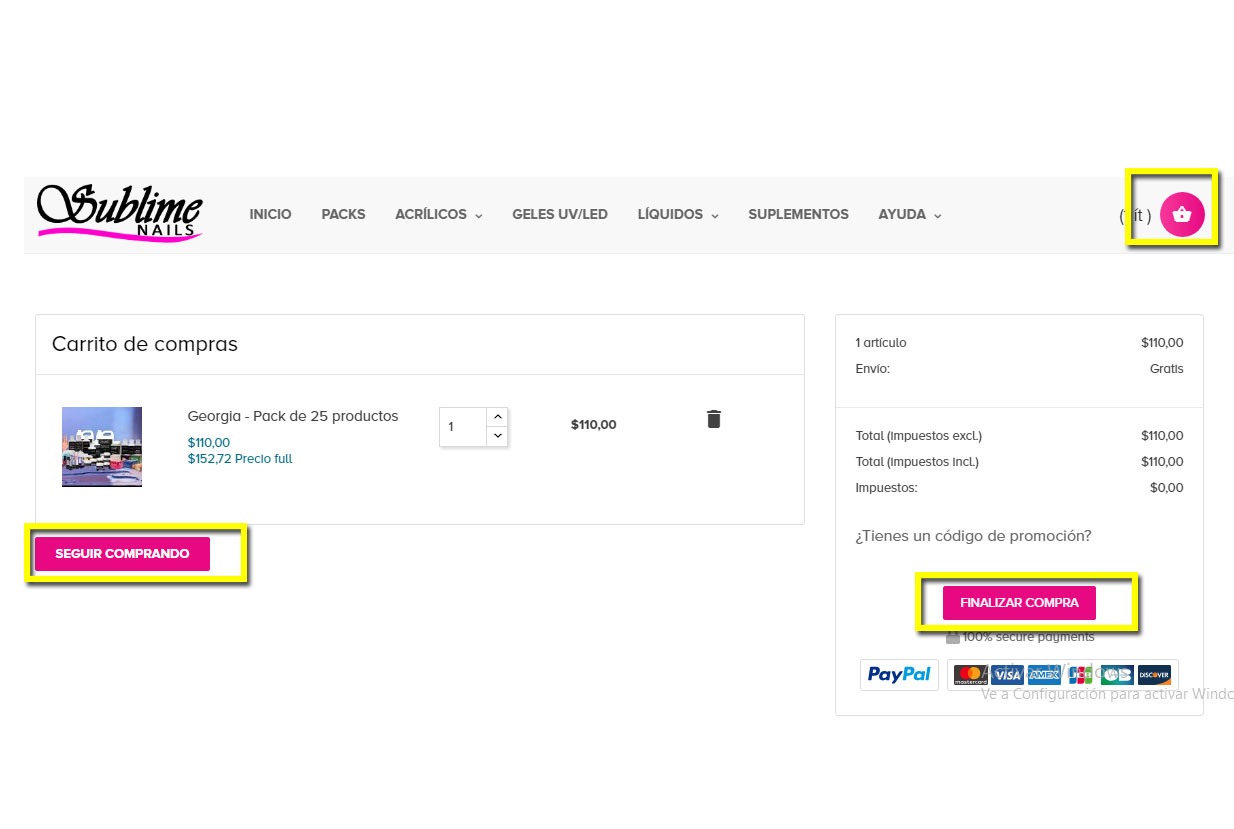
Task: Increase quantity with the up arrow
Action: (498, 416)
